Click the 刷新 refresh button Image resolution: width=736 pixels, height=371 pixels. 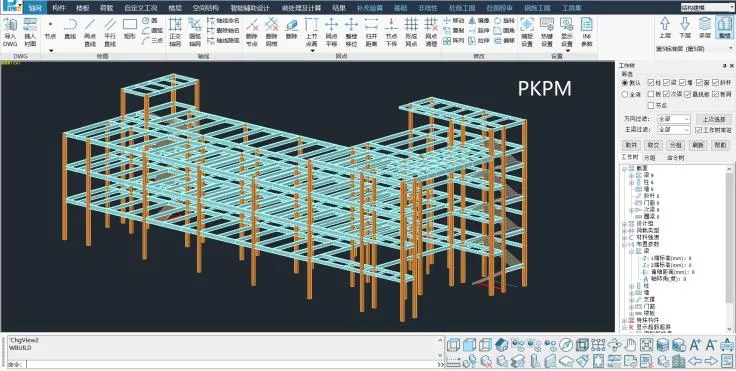(x=698, y=145)
